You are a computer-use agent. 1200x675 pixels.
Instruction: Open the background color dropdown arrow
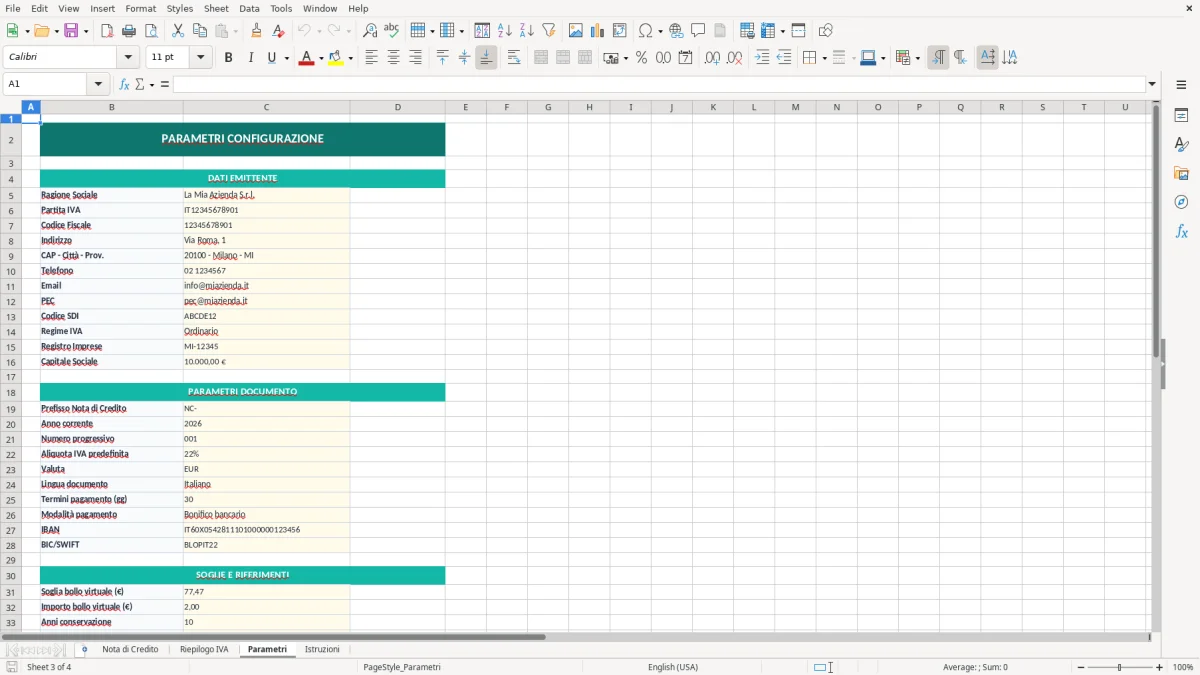pyautogui.click(x=350, y=58)
